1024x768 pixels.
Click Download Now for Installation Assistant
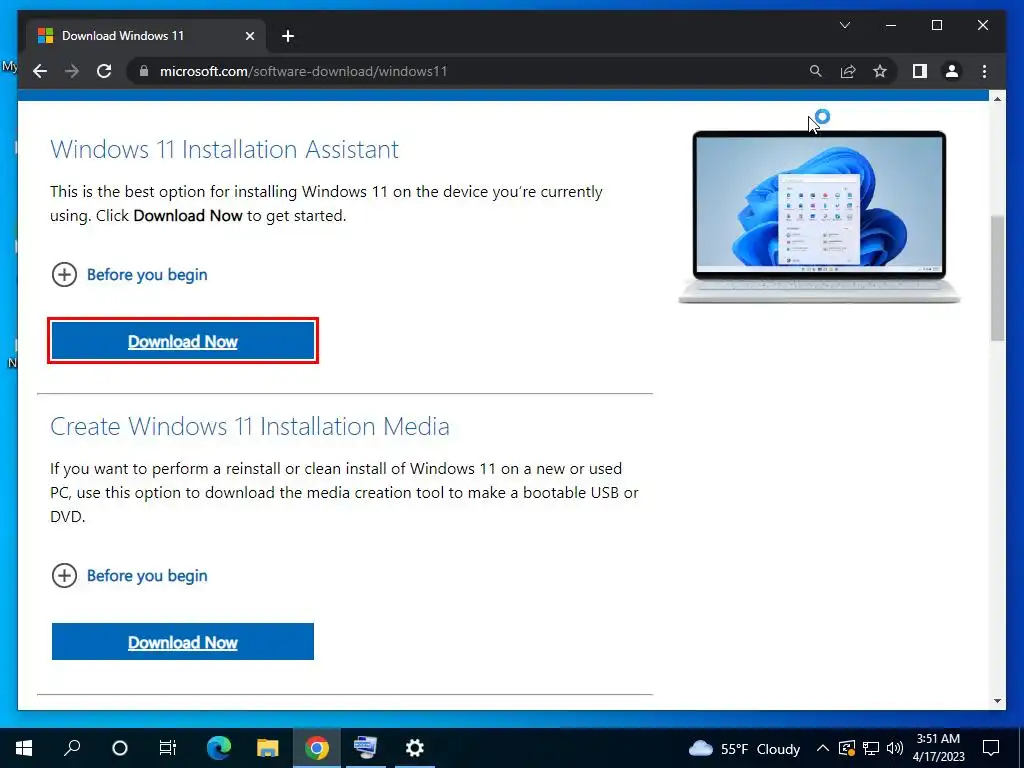[183, 341]
